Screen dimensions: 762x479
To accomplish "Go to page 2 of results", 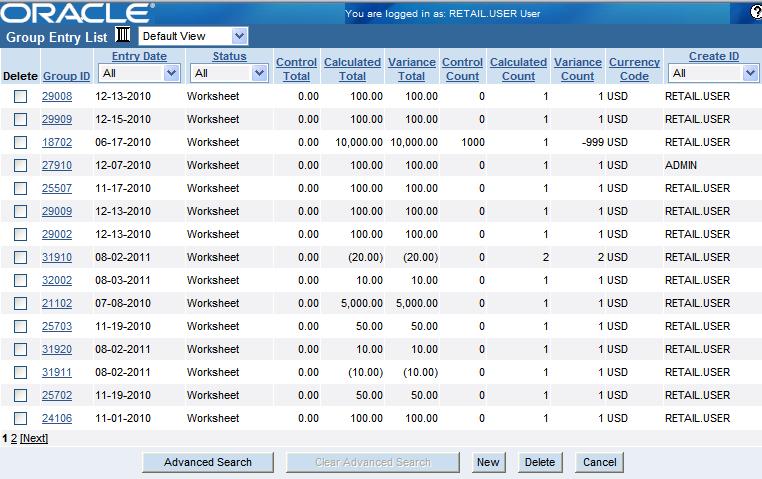I will click(14, 438).
